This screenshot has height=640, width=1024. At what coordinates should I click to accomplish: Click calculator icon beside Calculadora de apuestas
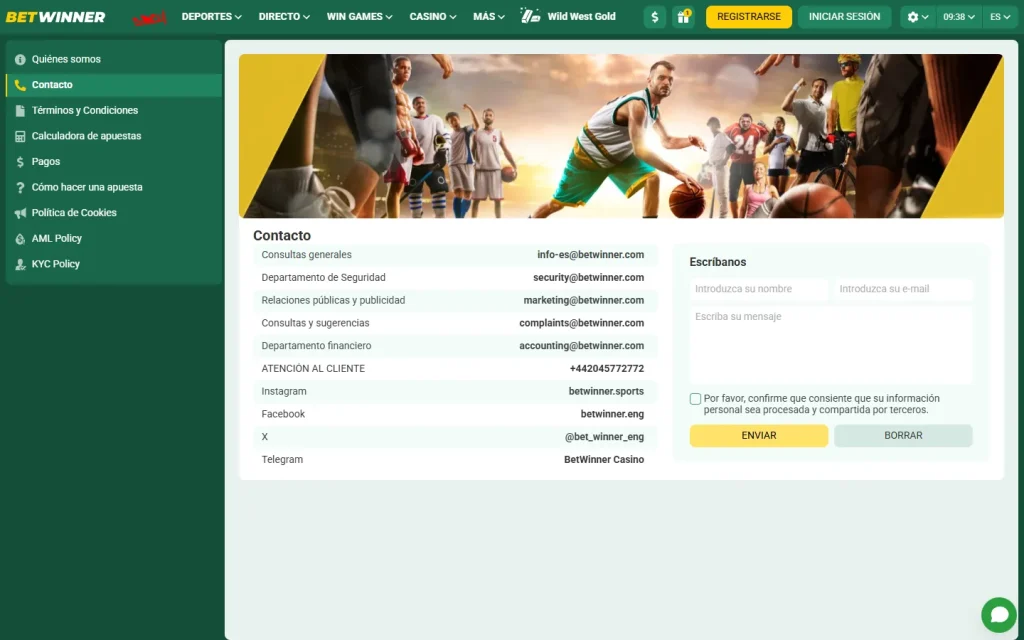pyautogui.click(x=20, y=136)
